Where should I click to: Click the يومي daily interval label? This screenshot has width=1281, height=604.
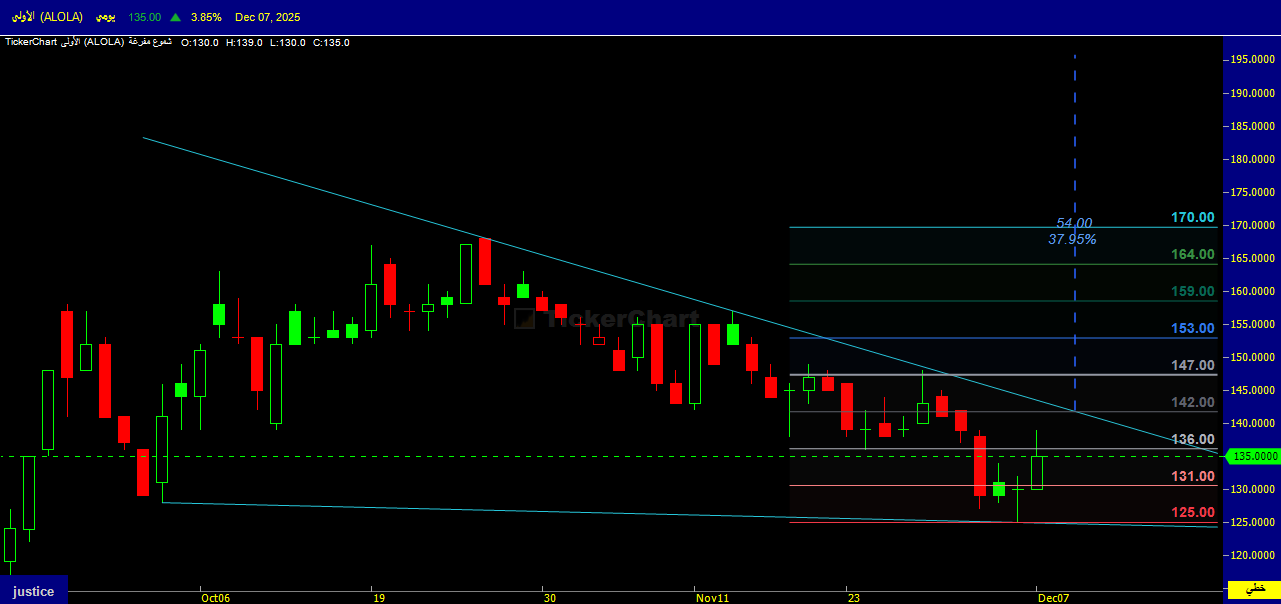[103, 18]
